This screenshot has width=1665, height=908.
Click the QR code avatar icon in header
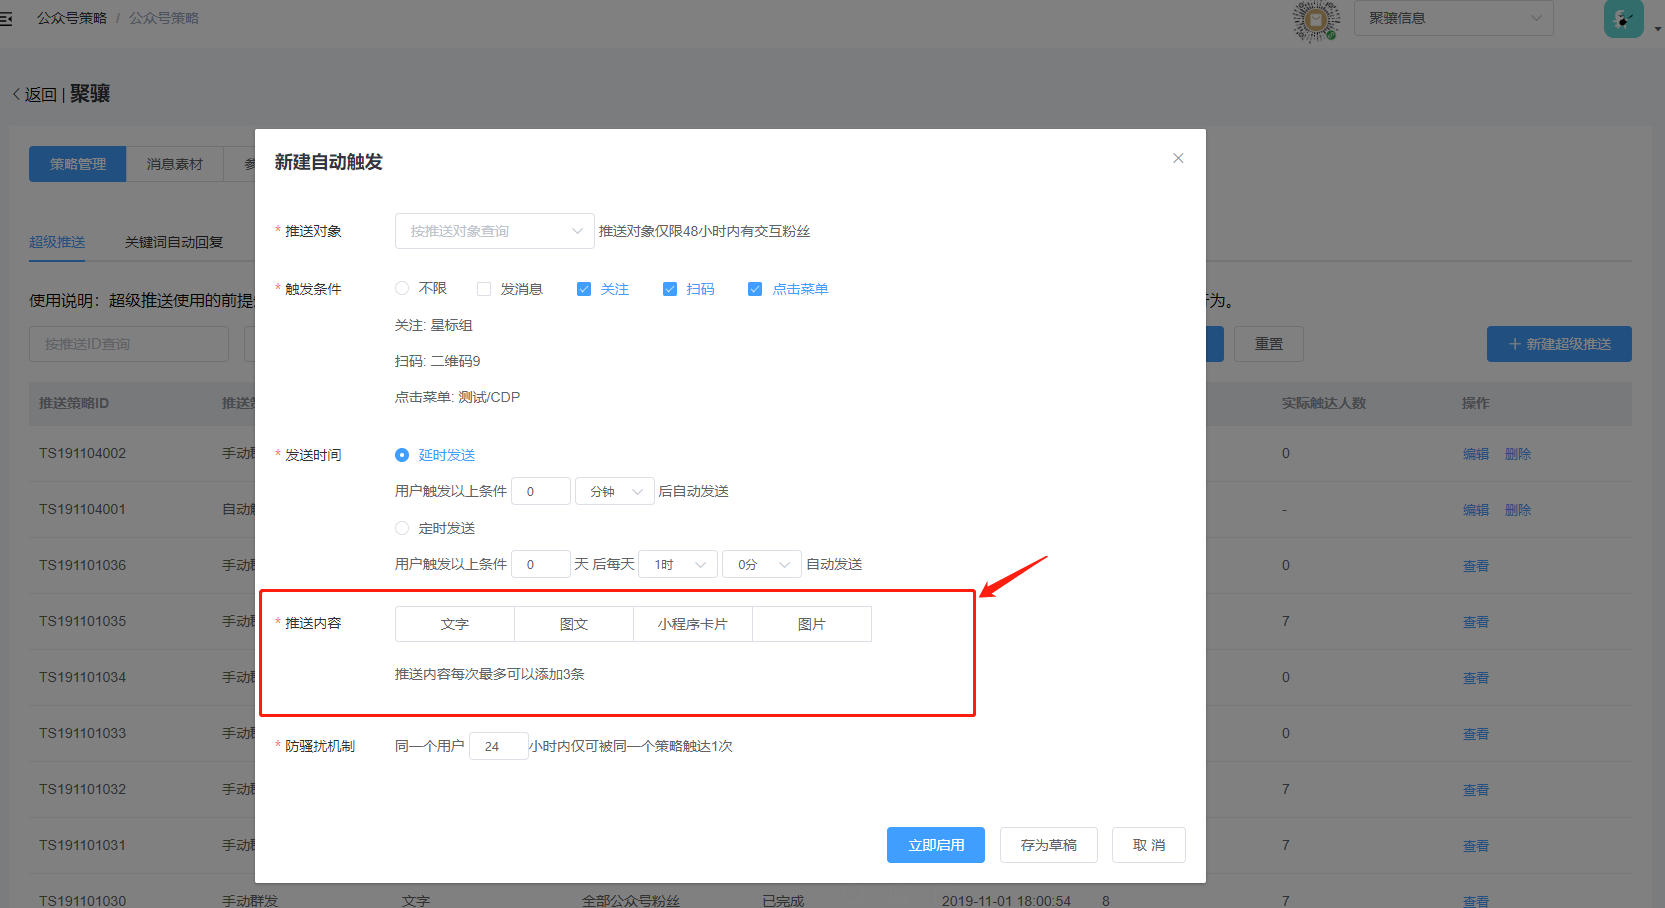(1316, 20)
